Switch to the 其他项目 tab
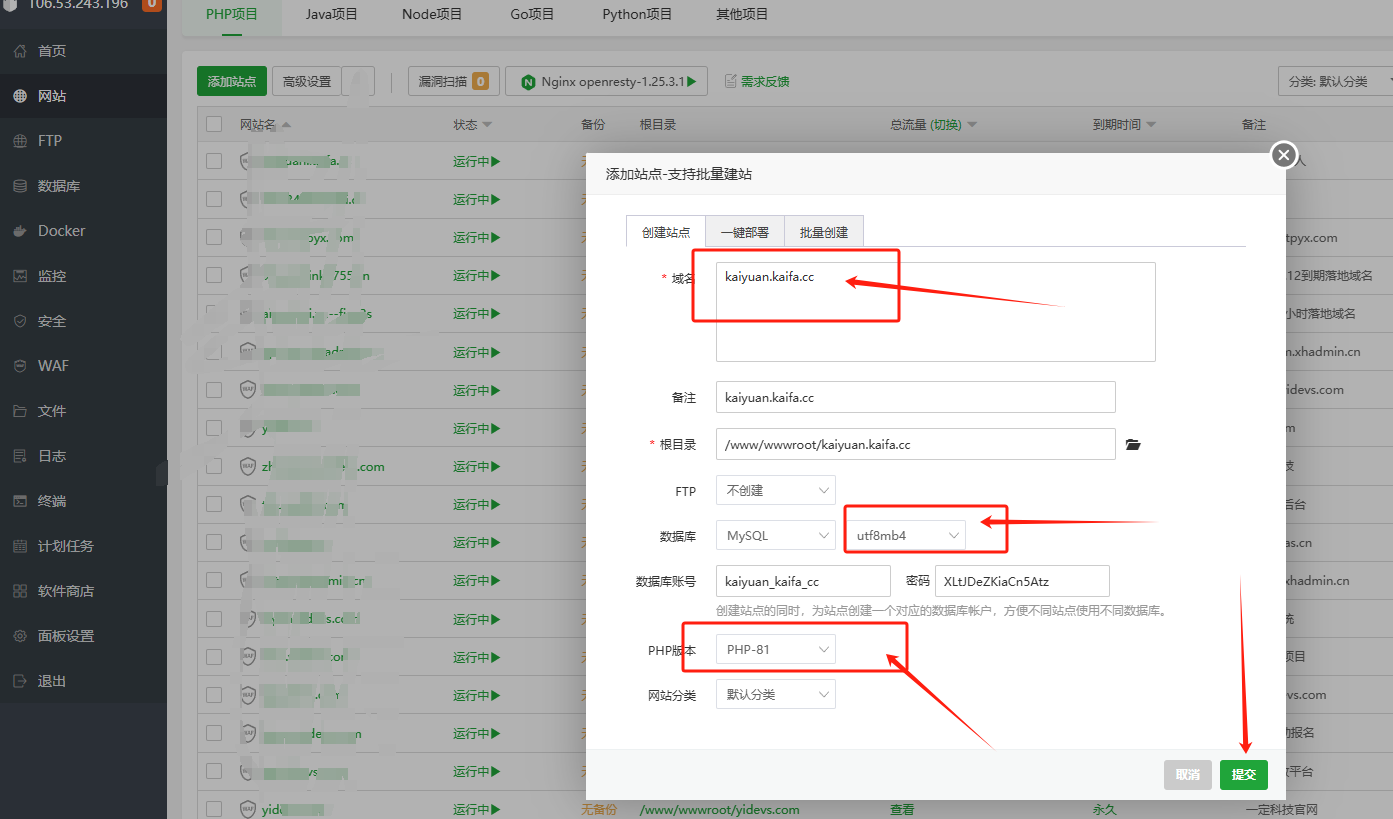Viewport: 1393px width, 819px height. (742, 14)
